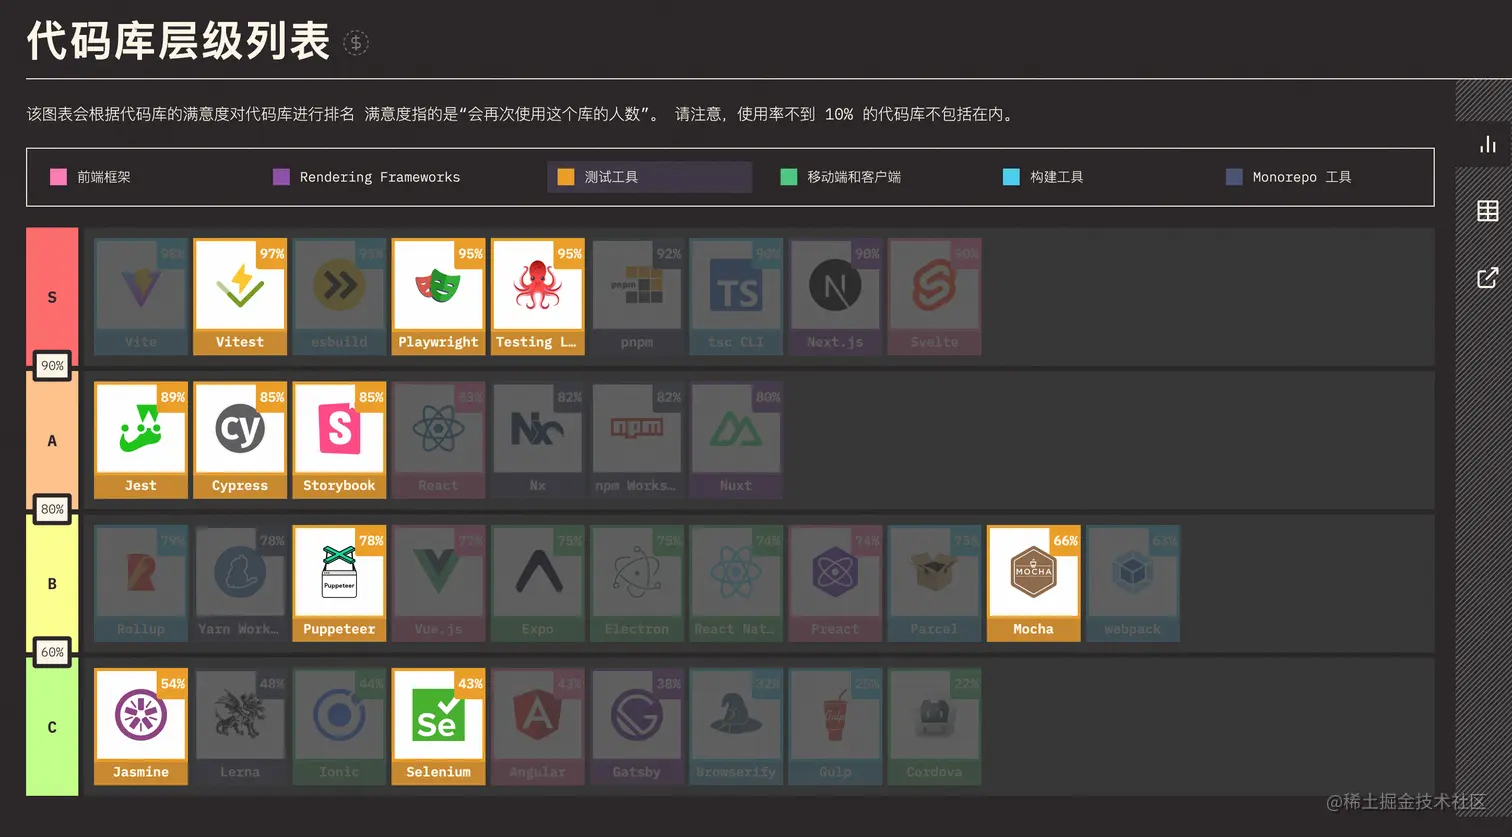Click the Puppeteer tile
1512x837 pixels.
[339, 583]
